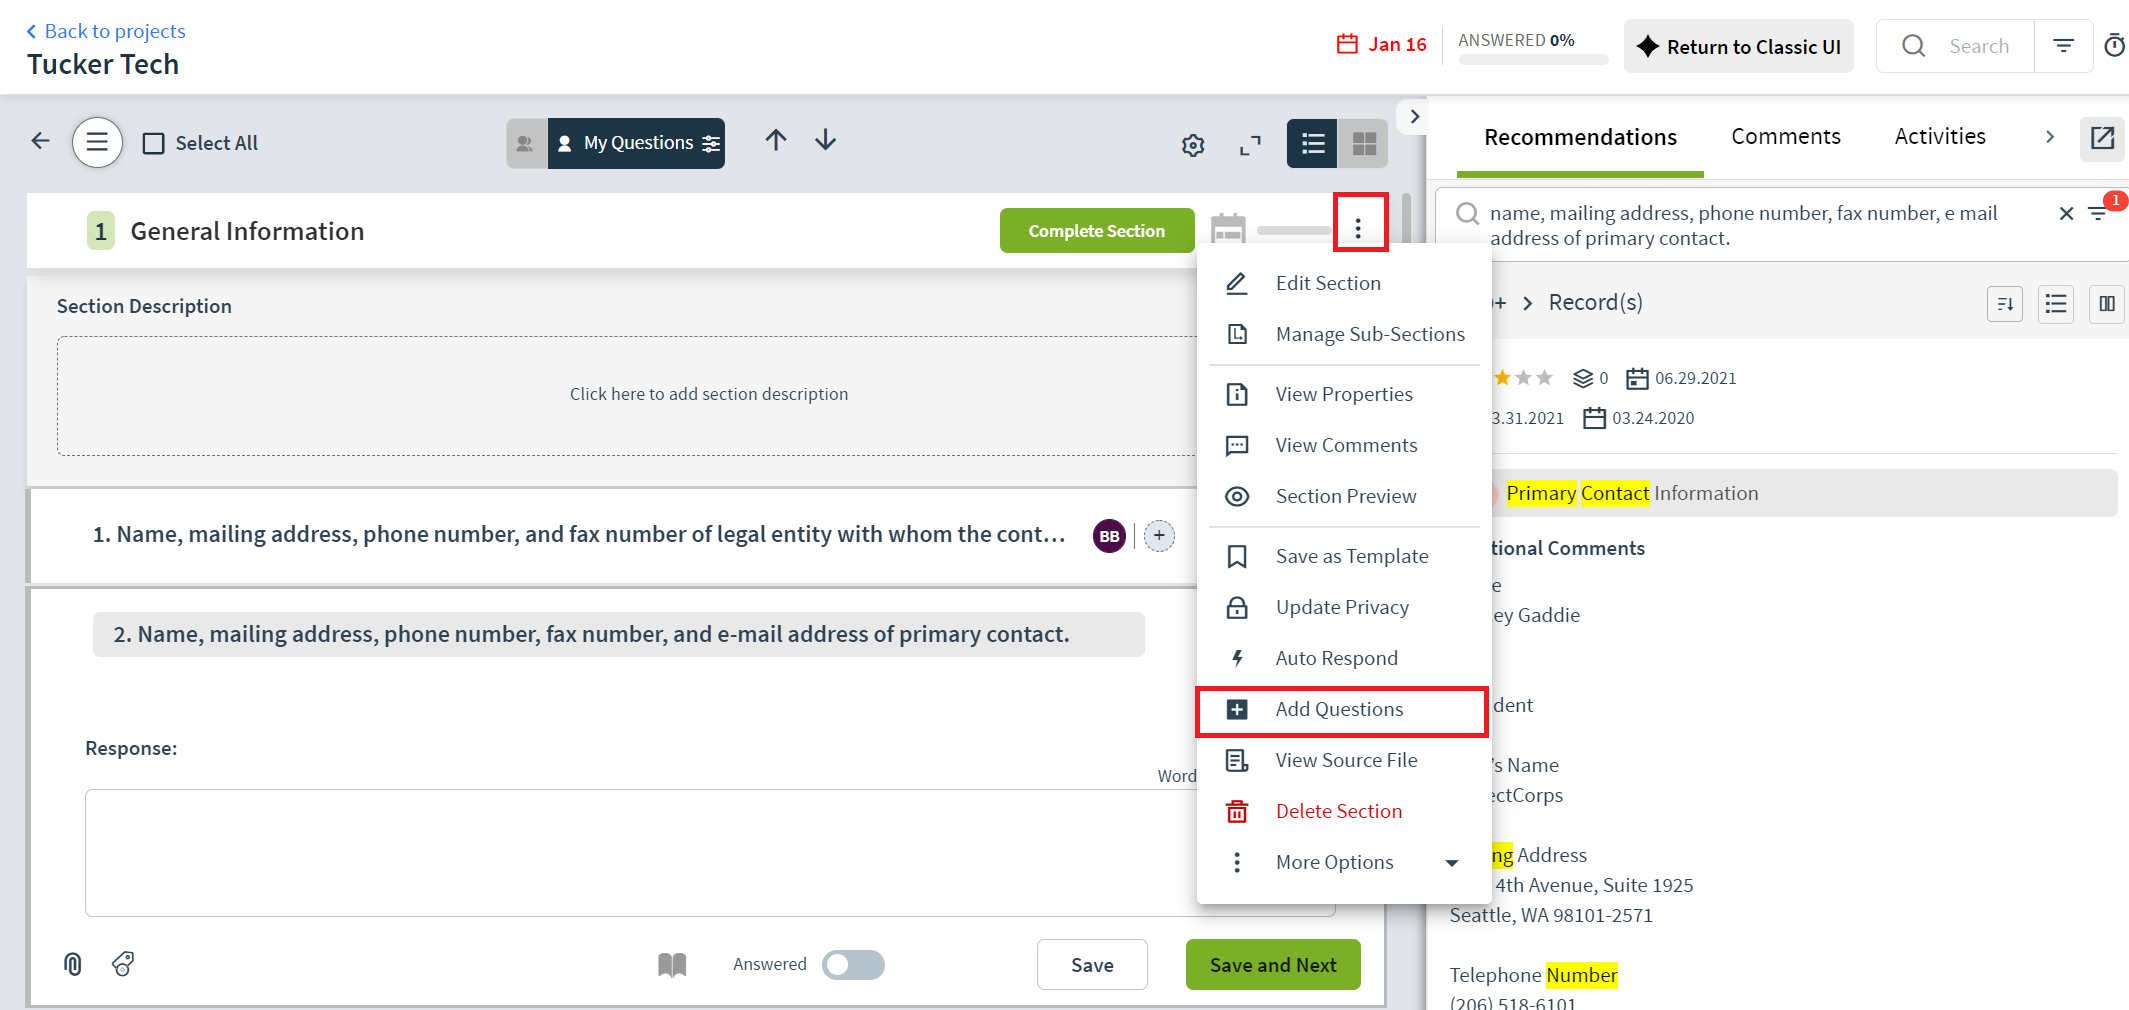Screen dimensions: 2129x1010
Task: Expand editor to full screen
Action: click(1250, 145)
